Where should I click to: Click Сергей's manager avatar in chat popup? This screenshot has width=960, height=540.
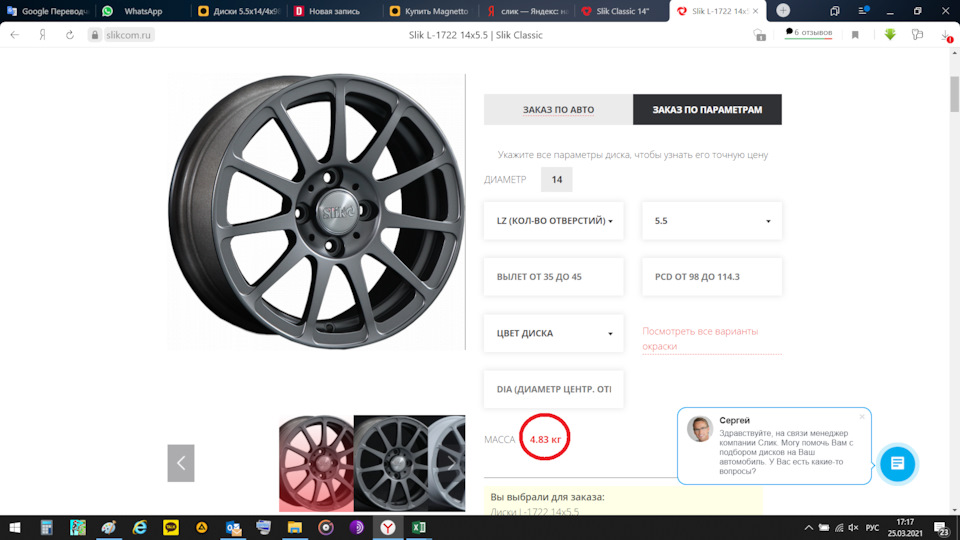click(x=700, y=429)
